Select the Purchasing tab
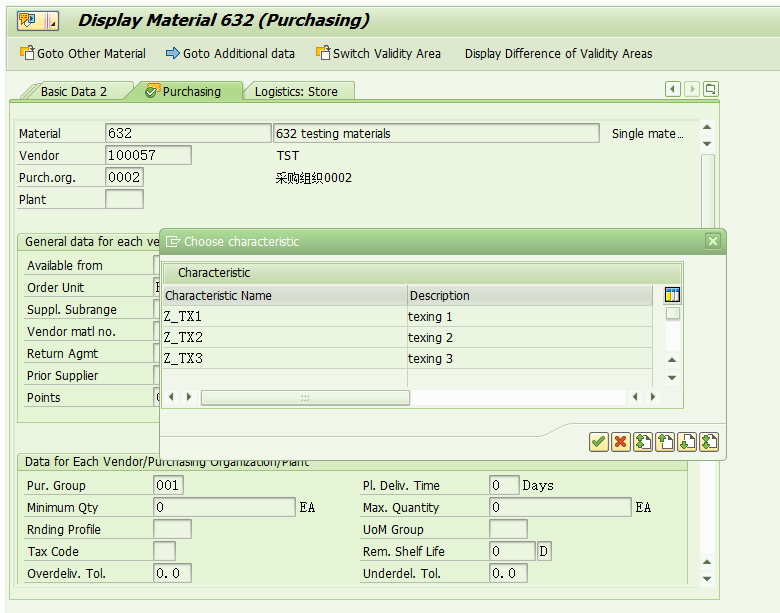Image resolution: width=780 pixels, height=613 pixels. pyautogui.click(x=184, y=92)
